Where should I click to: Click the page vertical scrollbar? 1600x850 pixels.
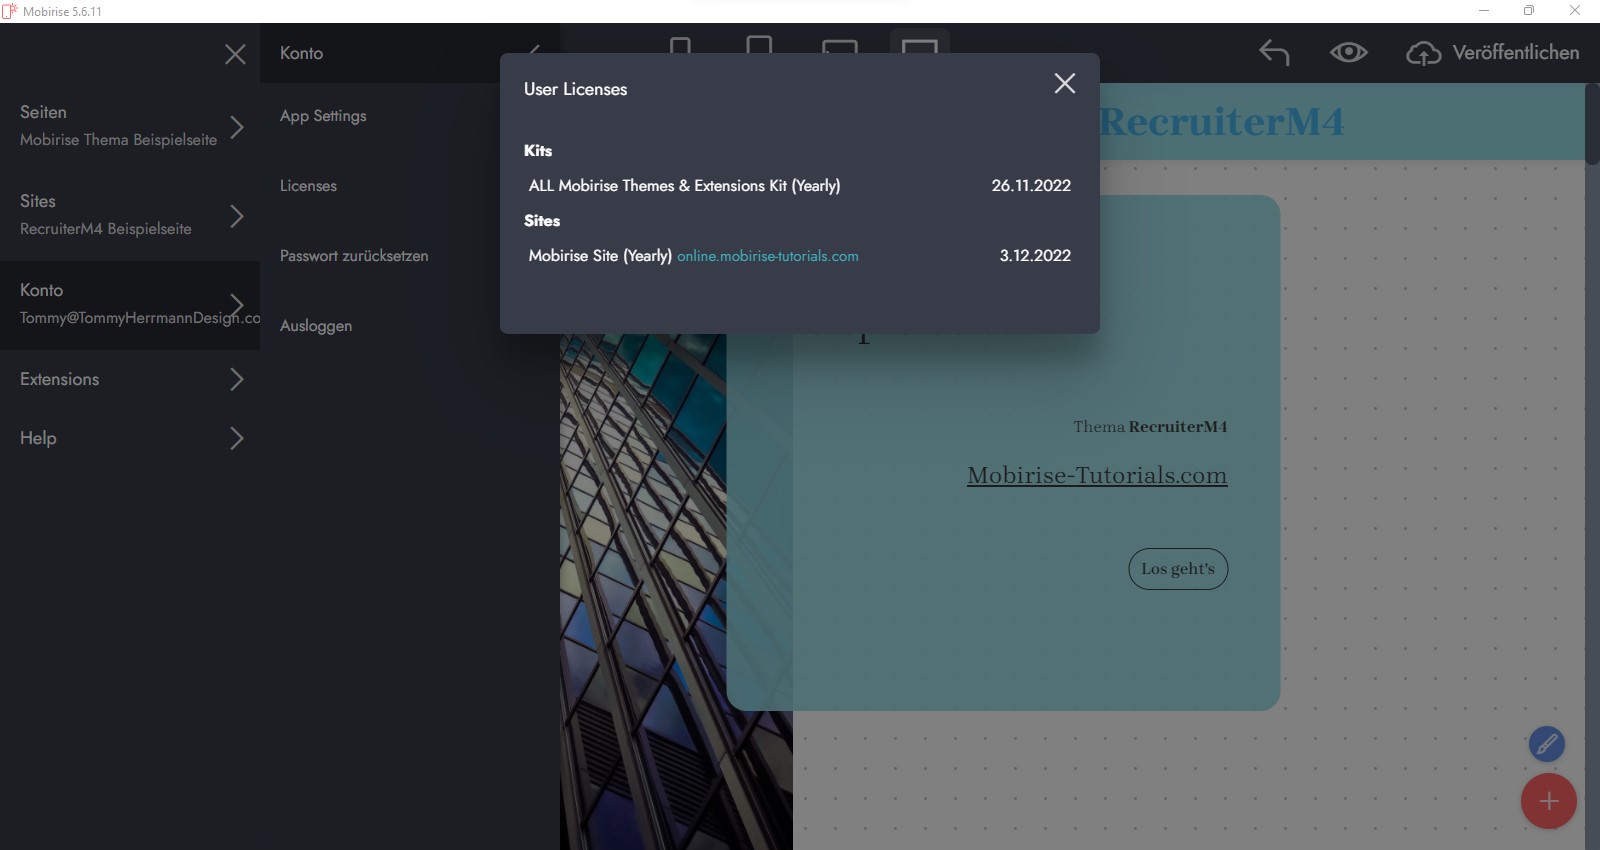click(x=1593, y=124)
